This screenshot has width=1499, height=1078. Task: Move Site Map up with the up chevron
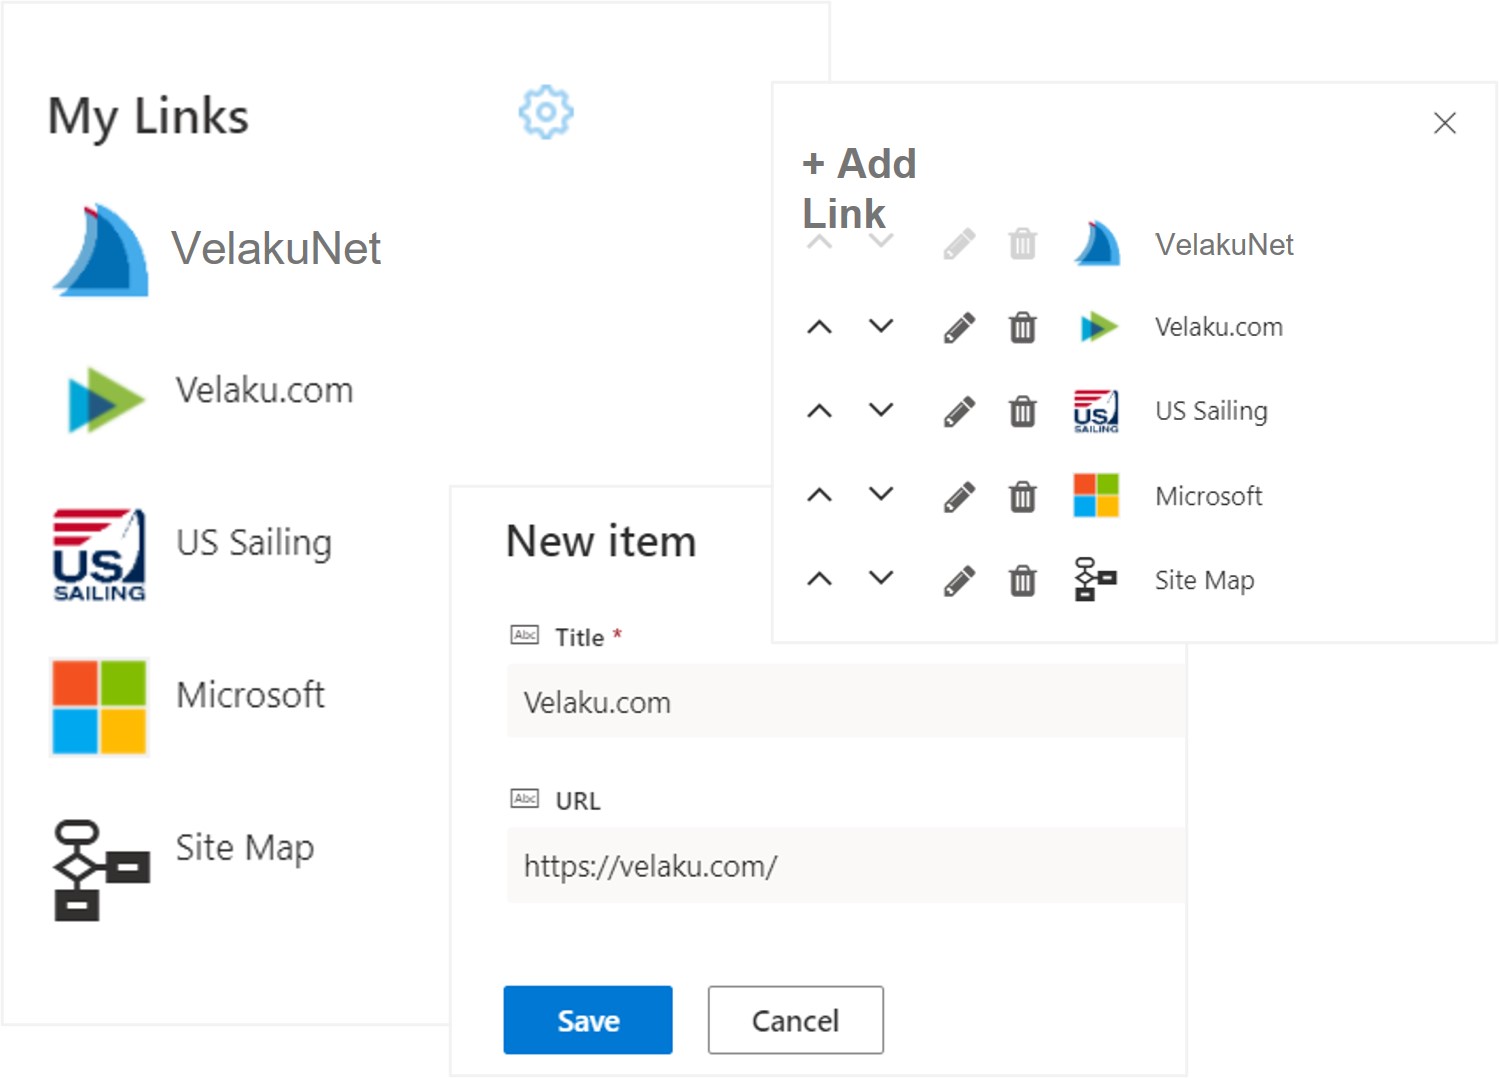coord(819,579)
